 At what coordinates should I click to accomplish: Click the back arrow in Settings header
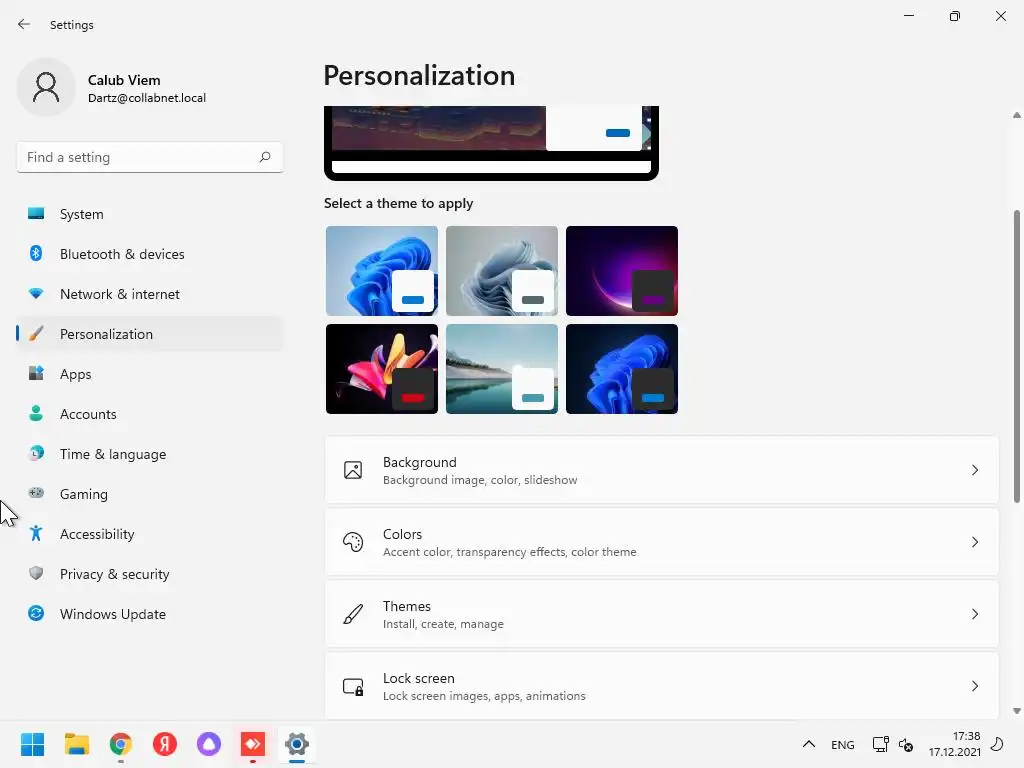click(24, 24)
